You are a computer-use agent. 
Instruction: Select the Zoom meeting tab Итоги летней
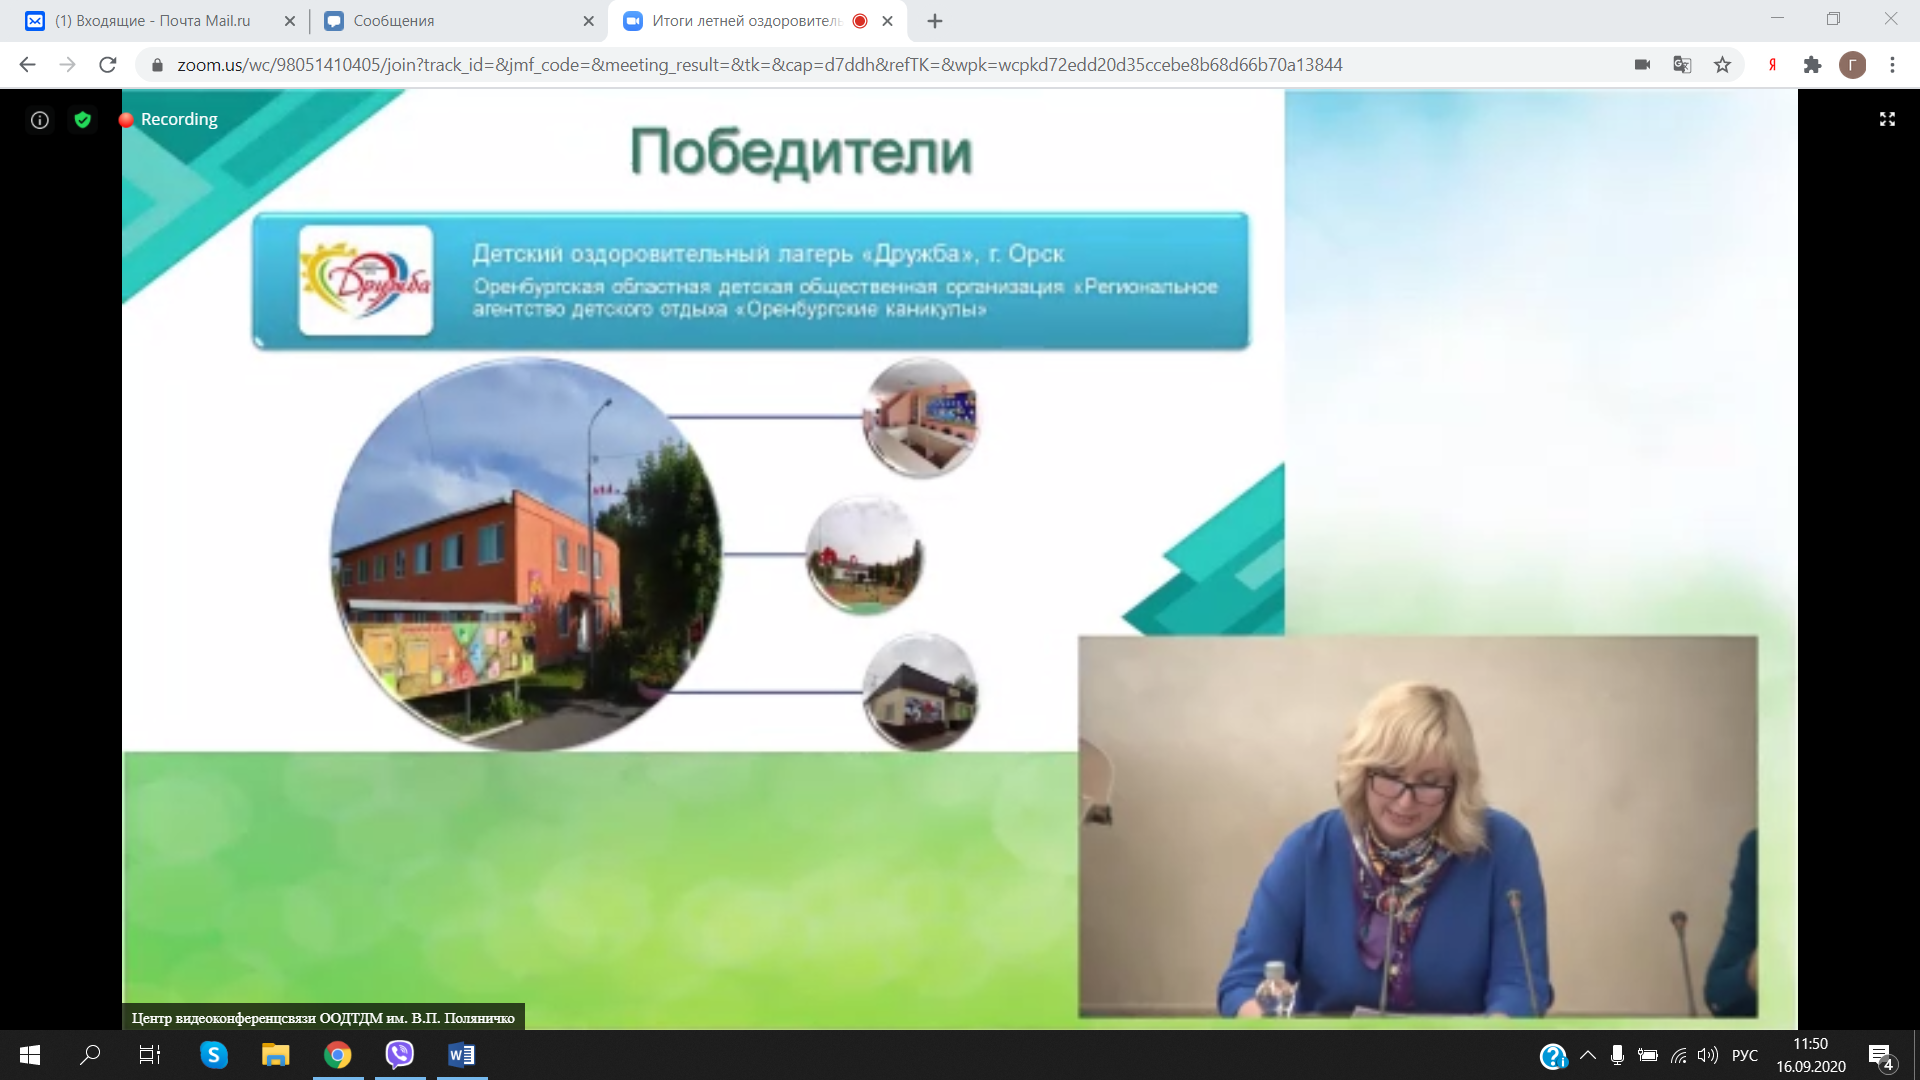[745, 21]
